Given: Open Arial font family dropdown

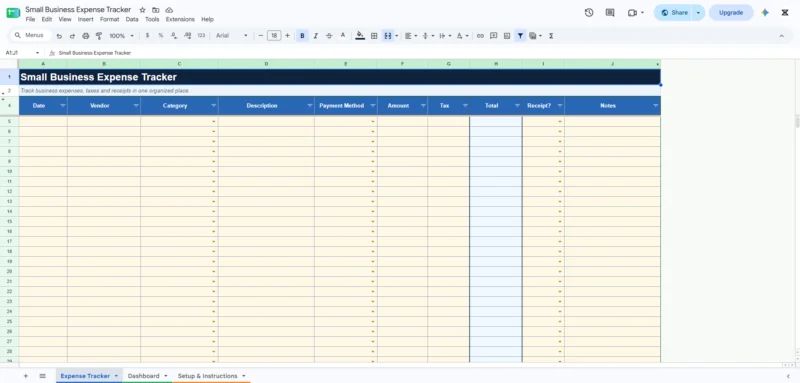Looking at the screenshot, I should pos(232,36).
